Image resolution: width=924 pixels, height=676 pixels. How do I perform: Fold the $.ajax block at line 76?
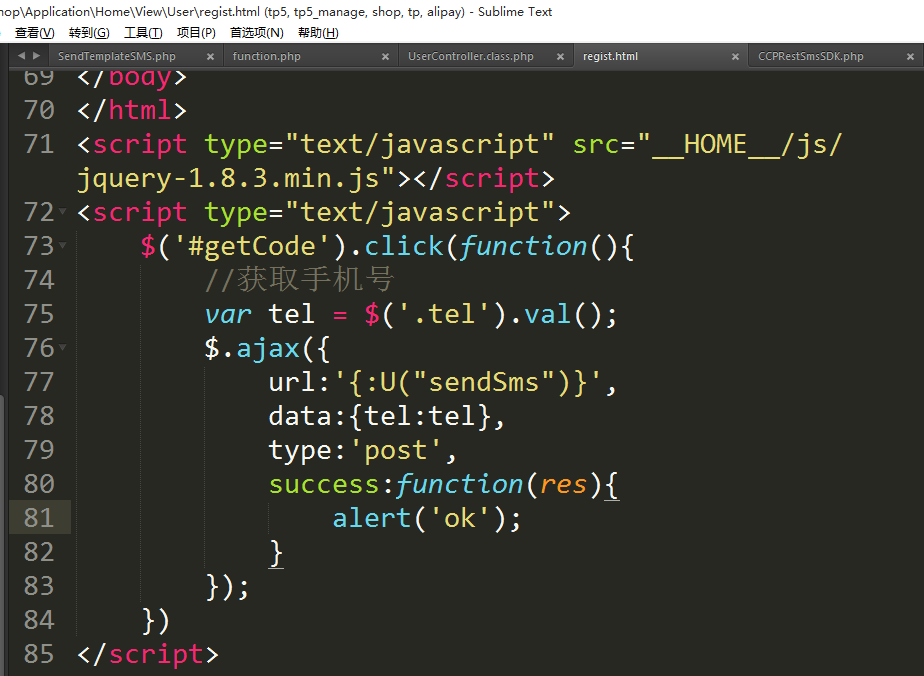coord(63,348)
